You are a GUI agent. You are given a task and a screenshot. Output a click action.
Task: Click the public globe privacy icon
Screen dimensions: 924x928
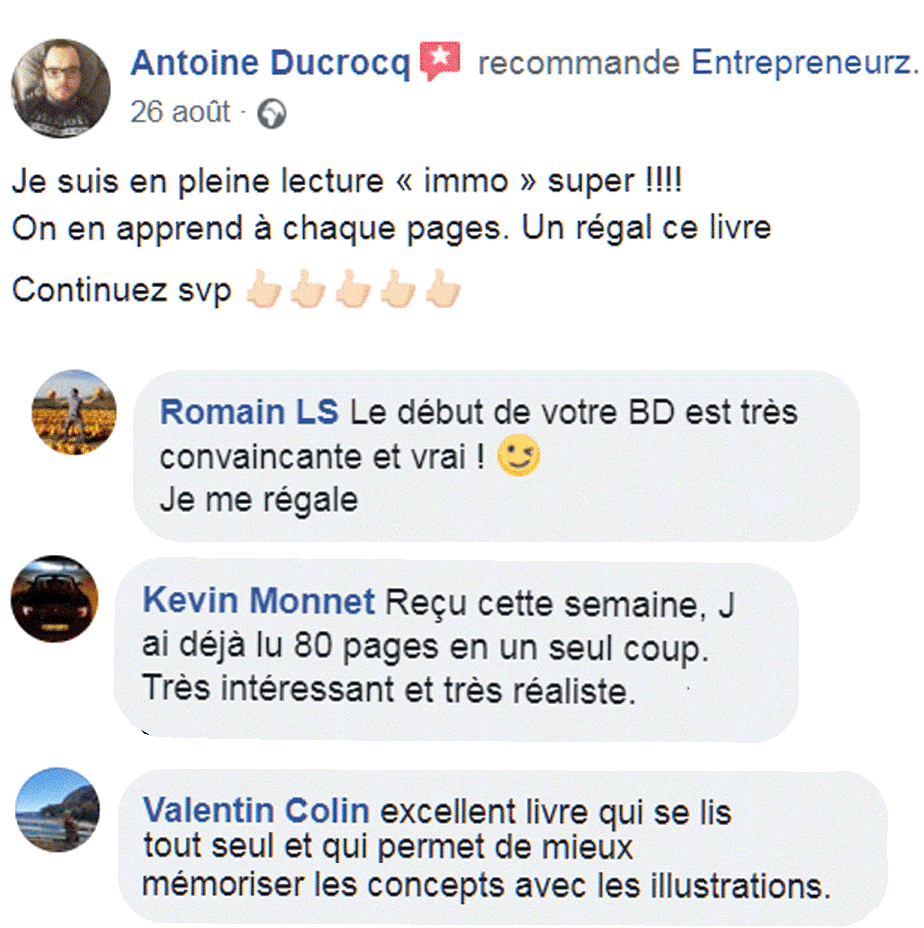click(x=272, y=114)
